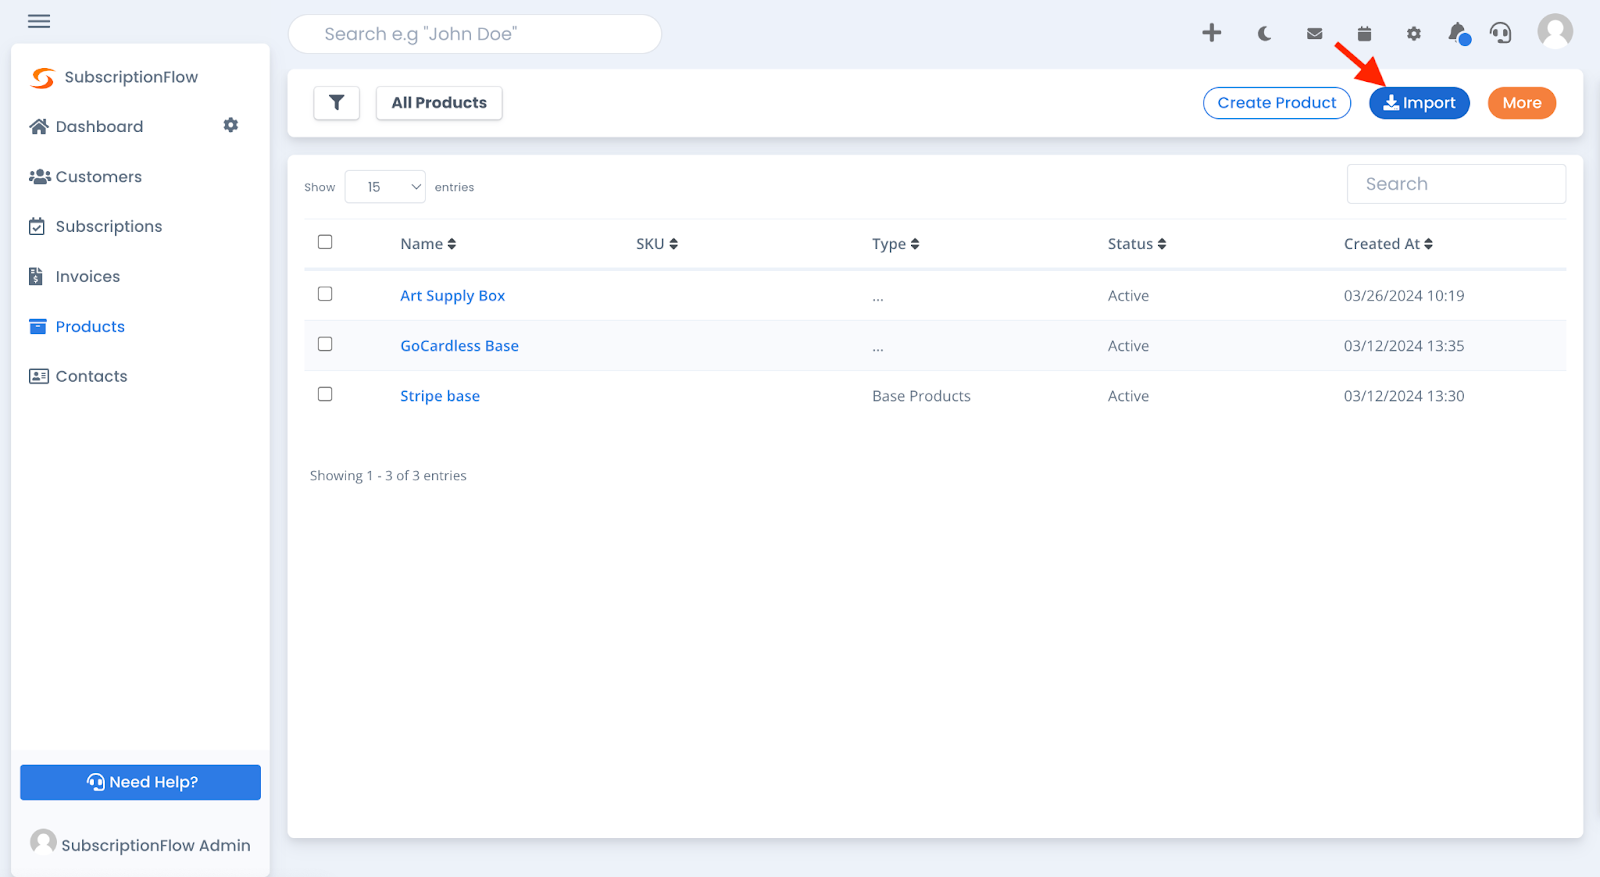Expand the More actions button
Screen dimensions: 1600x877
click(x=1522, y=103)
